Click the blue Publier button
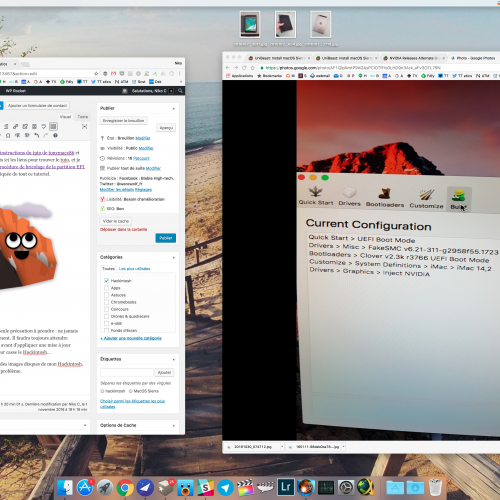 click(166, 238)
